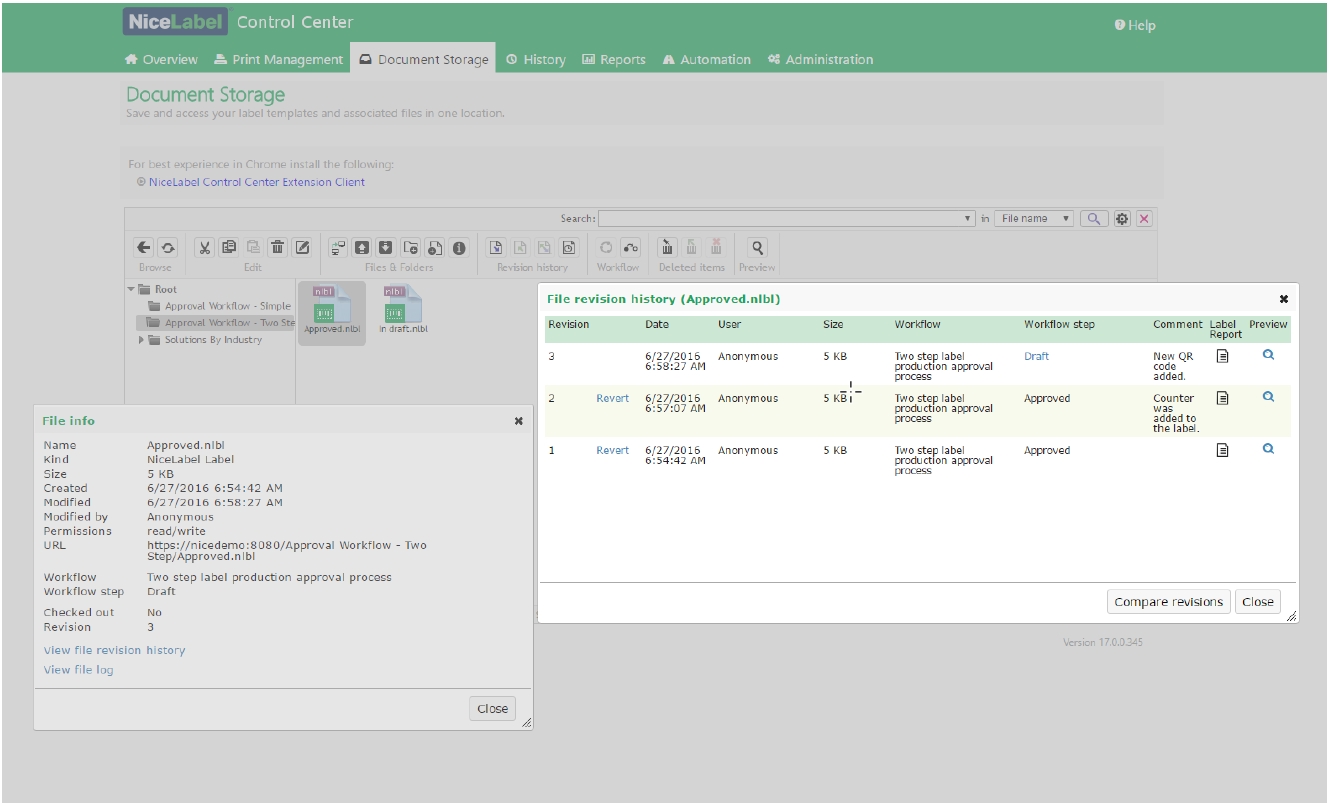The width and height of the screenshot is (1331, 803).
Task: Dismiss File info panel with X icon
Action: 519,422
